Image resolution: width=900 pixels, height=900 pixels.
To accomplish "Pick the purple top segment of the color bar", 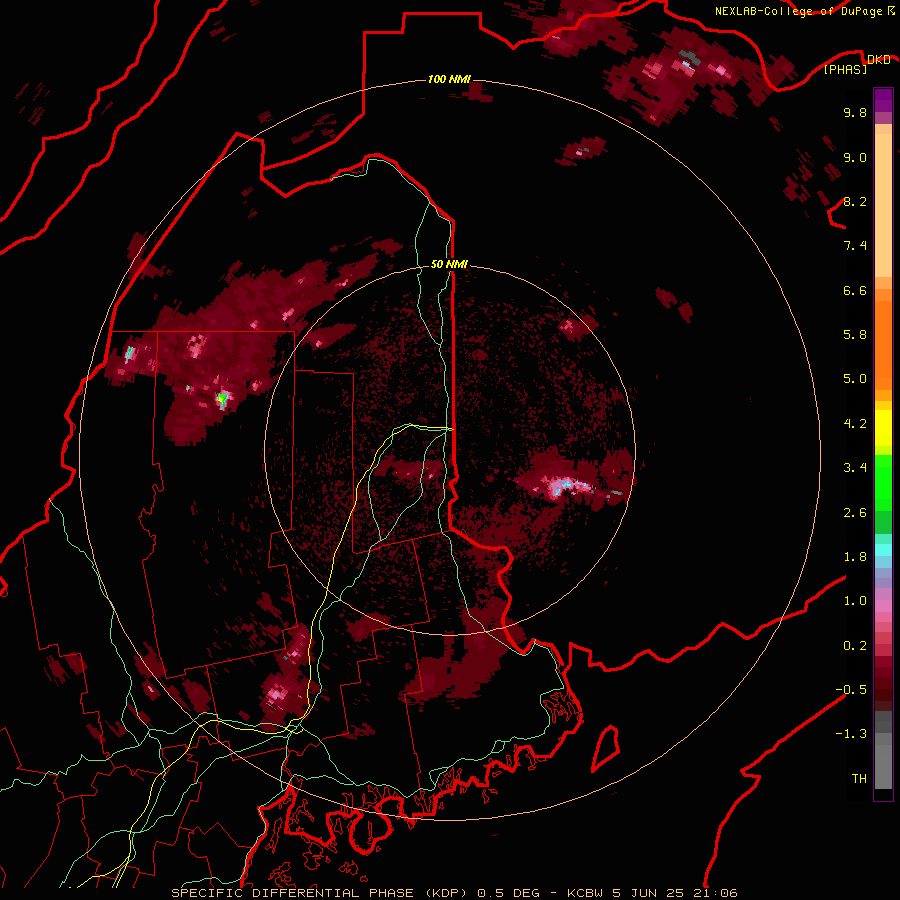I will click(883, 100).
